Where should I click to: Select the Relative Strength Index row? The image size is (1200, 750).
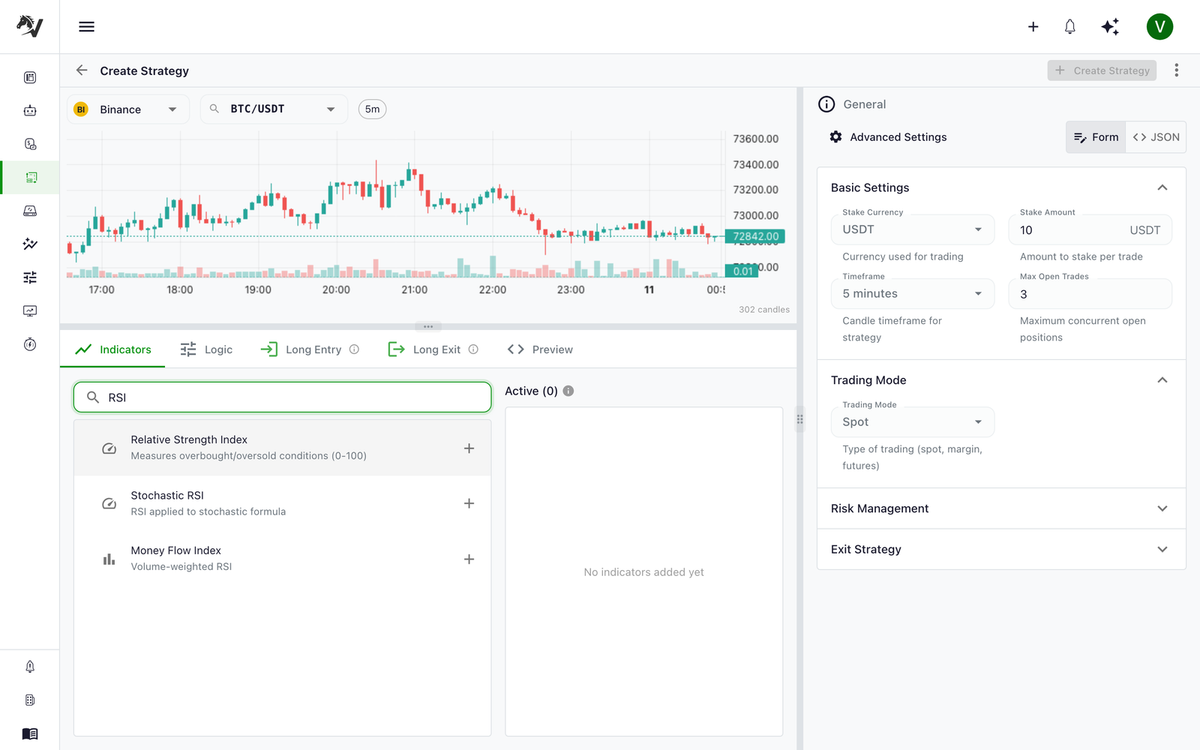283,448
